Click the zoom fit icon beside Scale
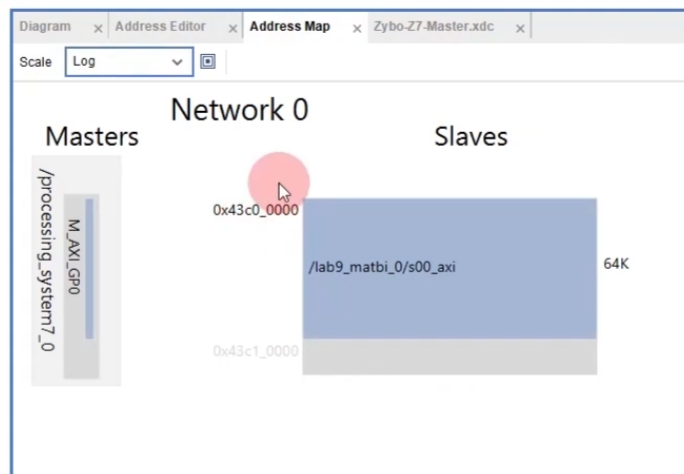The image size is (684, 474). point(208,61)
